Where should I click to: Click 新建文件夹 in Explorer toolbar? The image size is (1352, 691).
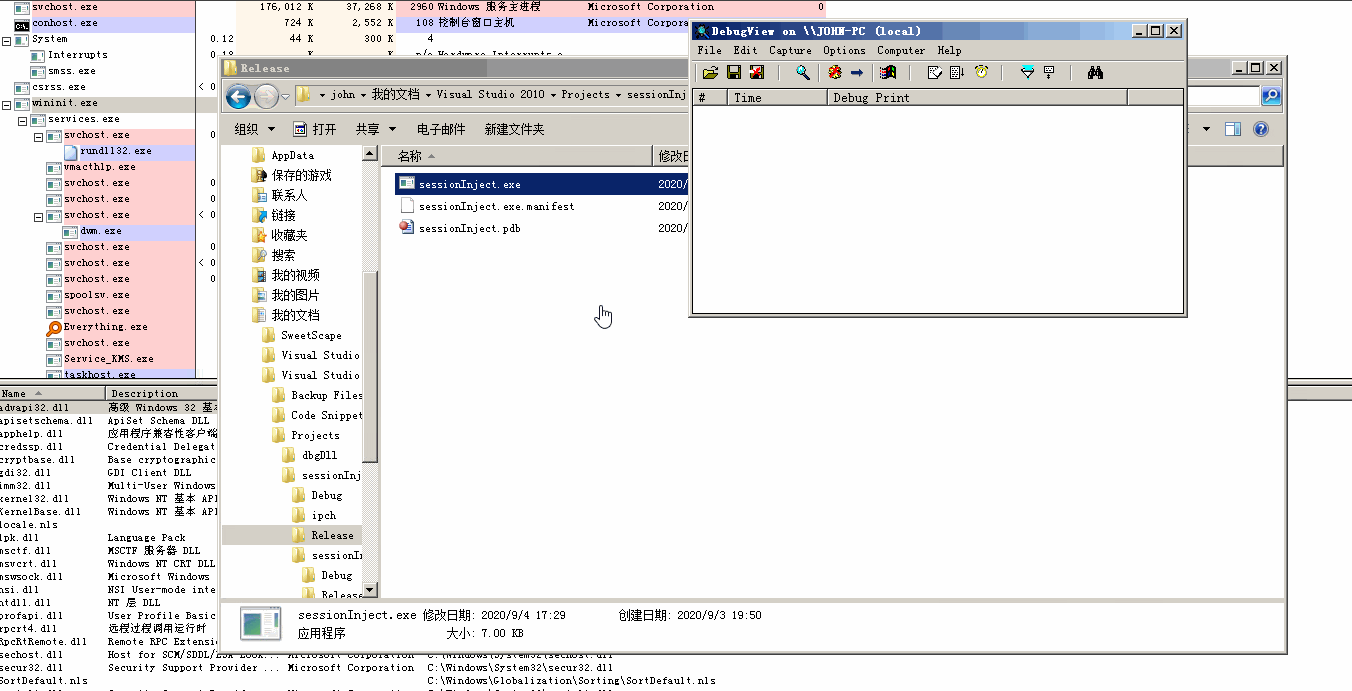(514, 129)
